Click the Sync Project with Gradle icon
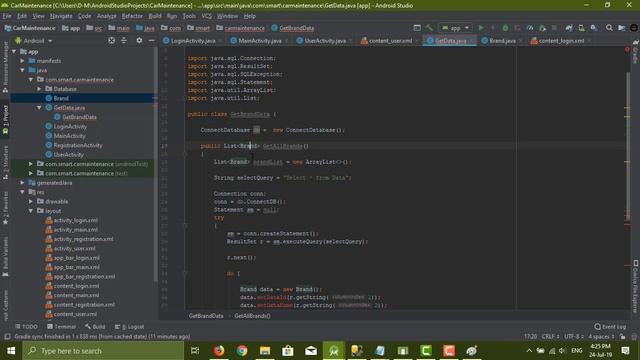 569,28
